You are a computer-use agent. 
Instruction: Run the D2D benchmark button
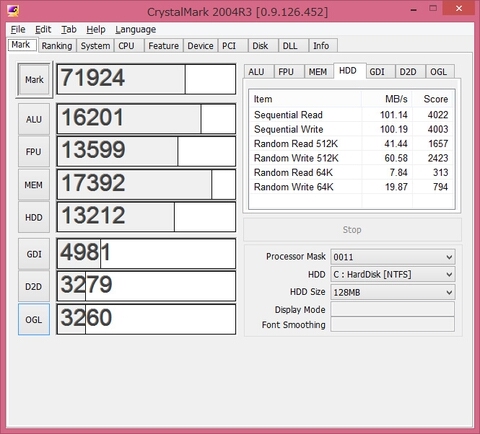34,286
